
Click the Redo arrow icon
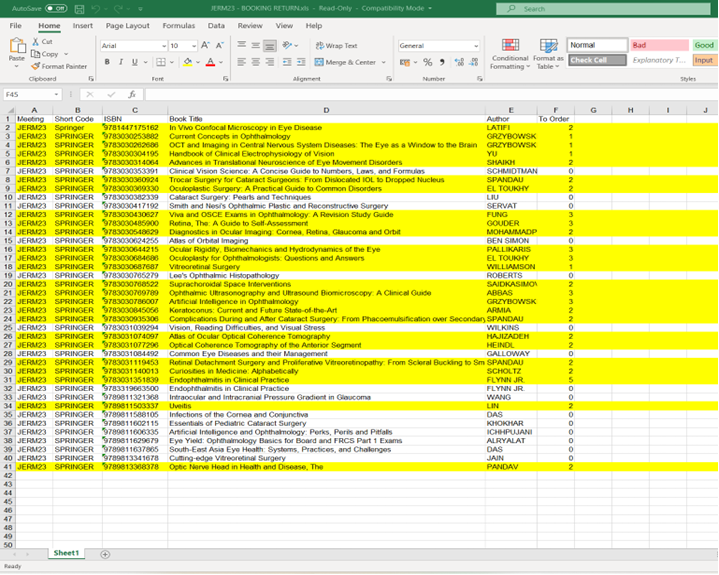click(x=118, y=9)
